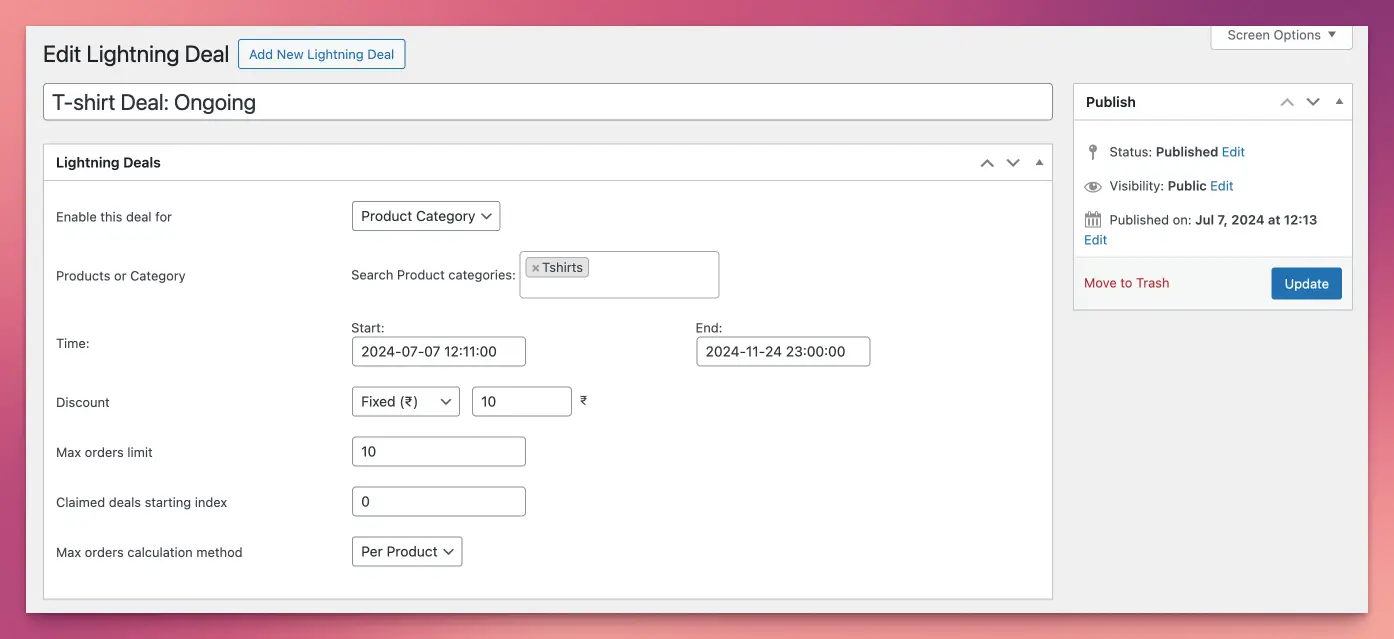Screen dimensions: 1394x639
Task: Click the status pin icon
Action: [x=1093, y=152]
